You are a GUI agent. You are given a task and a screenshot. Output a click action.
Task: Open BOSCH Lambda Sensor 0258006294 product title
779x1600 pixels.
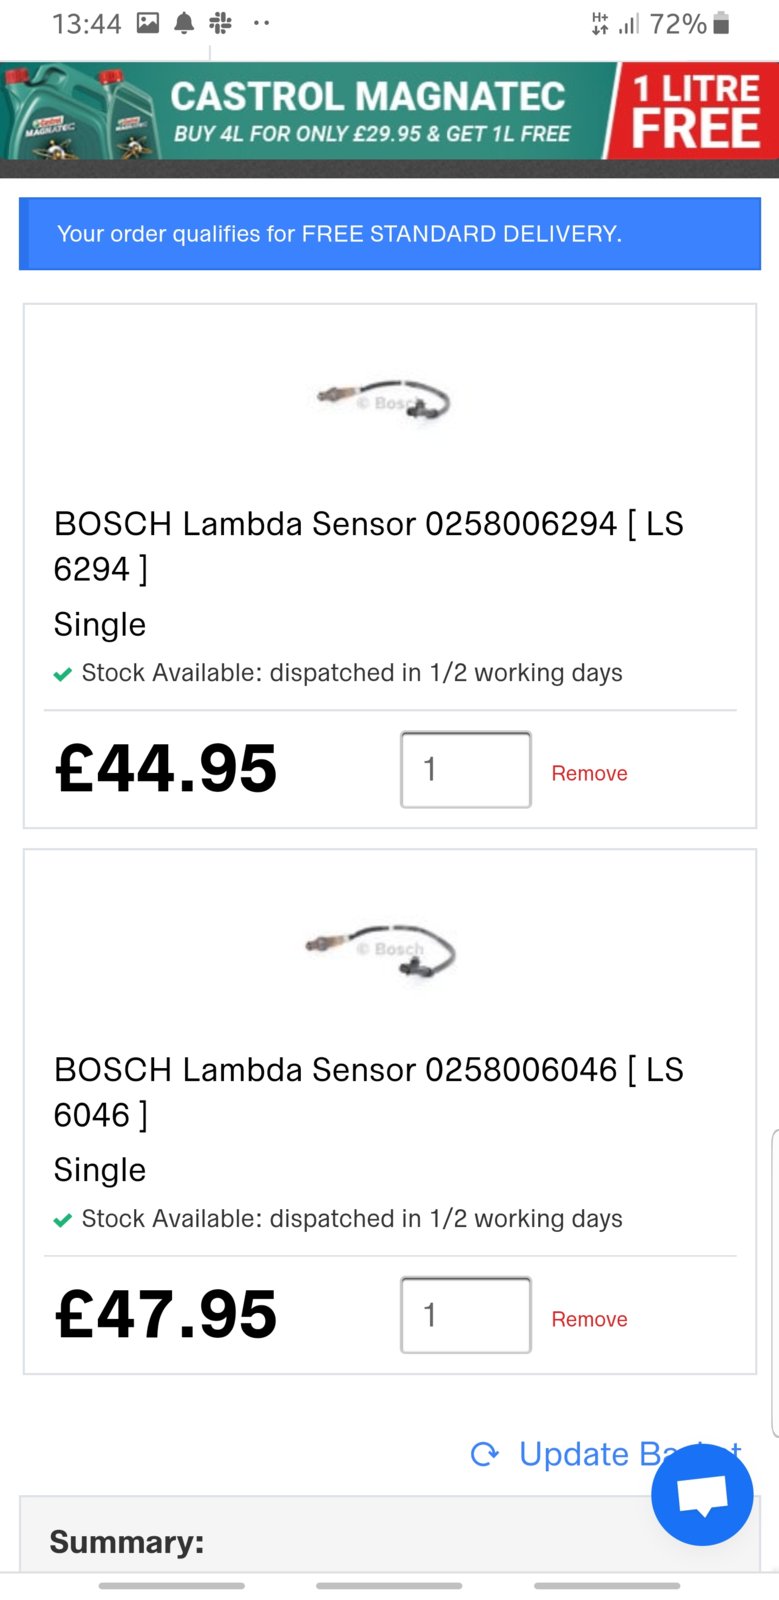coord(368,546)
